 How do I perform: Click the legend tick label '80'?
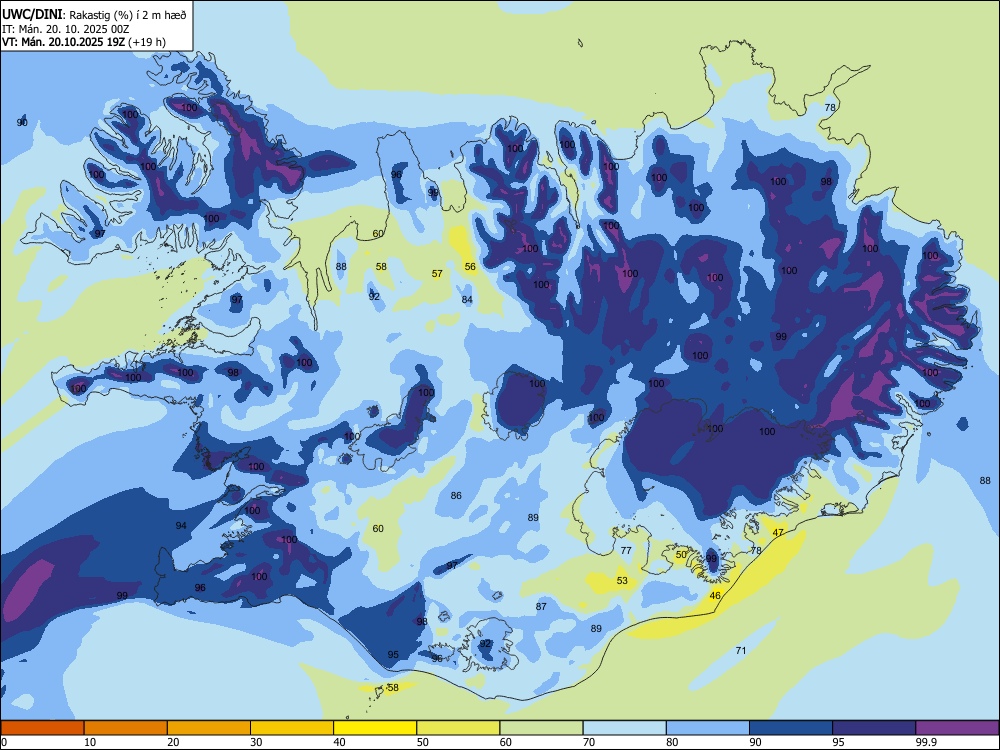672,742
